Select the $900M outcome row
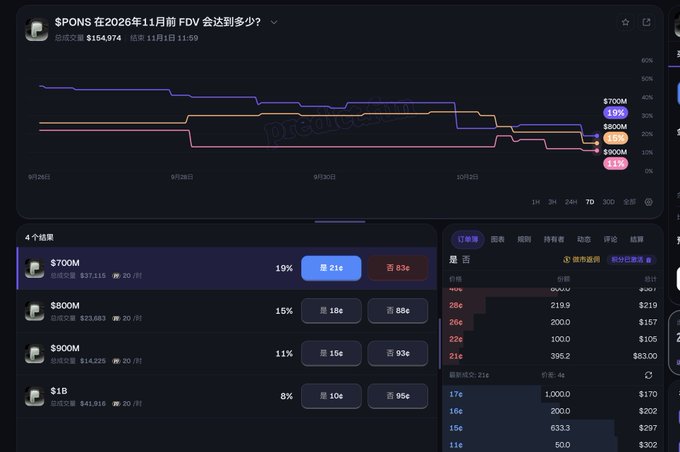This screenshot has width=680, height=452. [226, 354]
